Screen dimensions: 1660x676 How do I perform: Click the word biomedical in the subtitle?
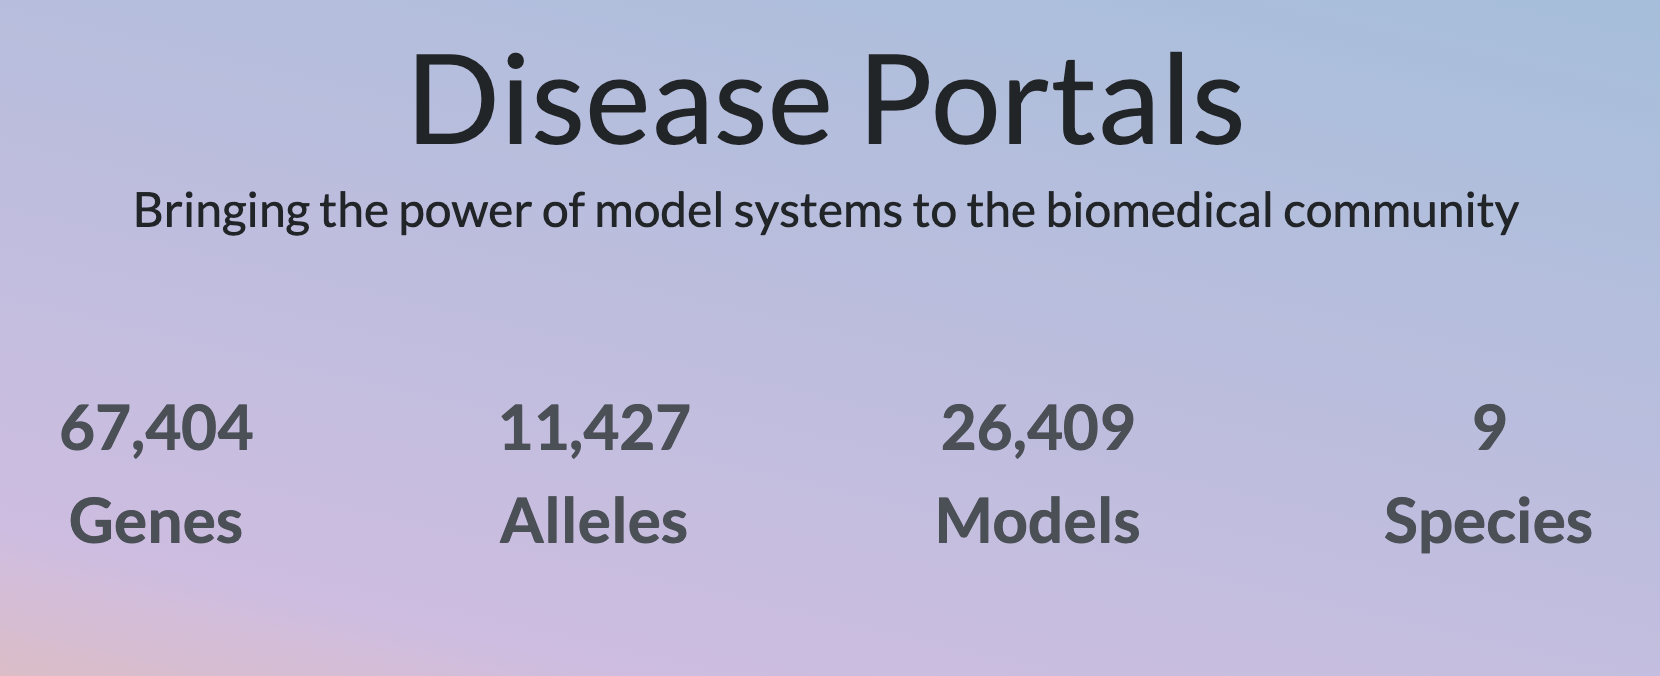(1159, 211)
